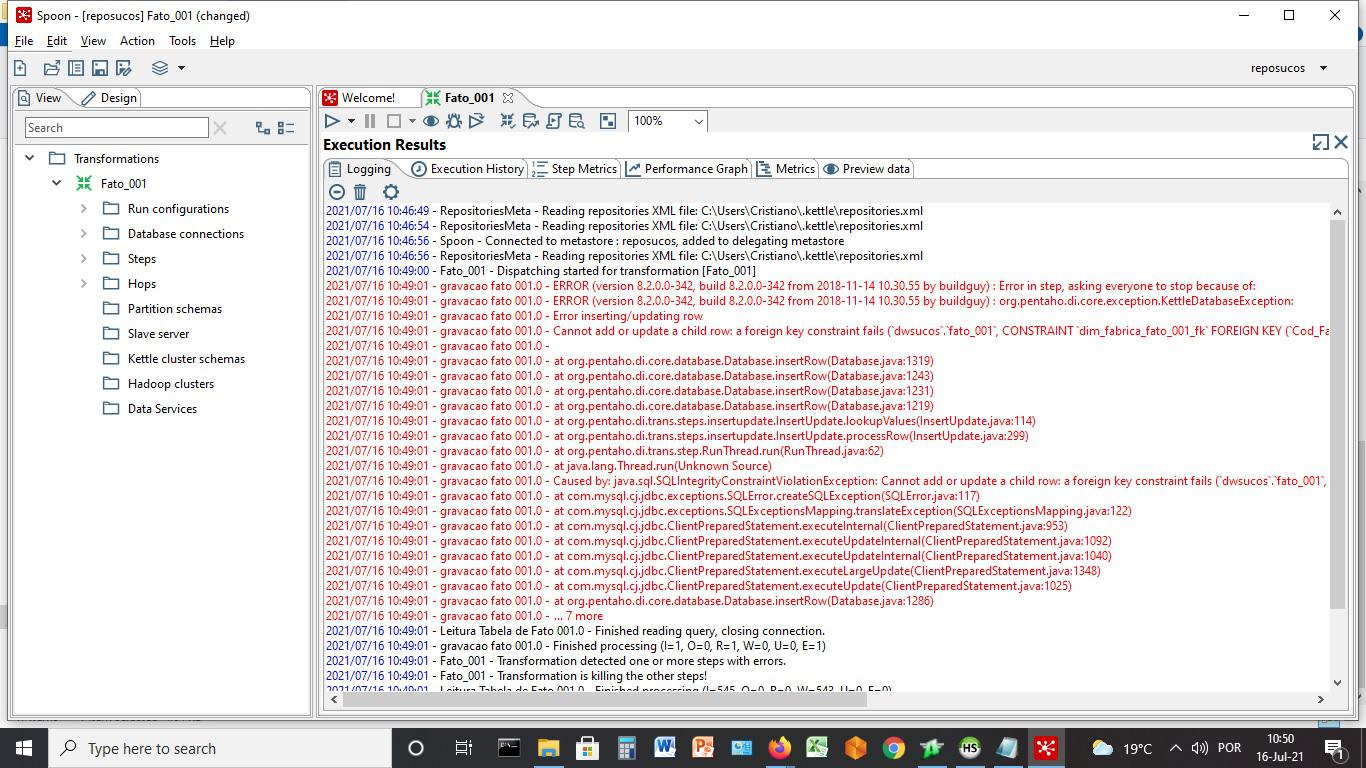This screenshot has width=1366, height=768.
Task: Click the New file toolbar icon
Action: (20, 68)
